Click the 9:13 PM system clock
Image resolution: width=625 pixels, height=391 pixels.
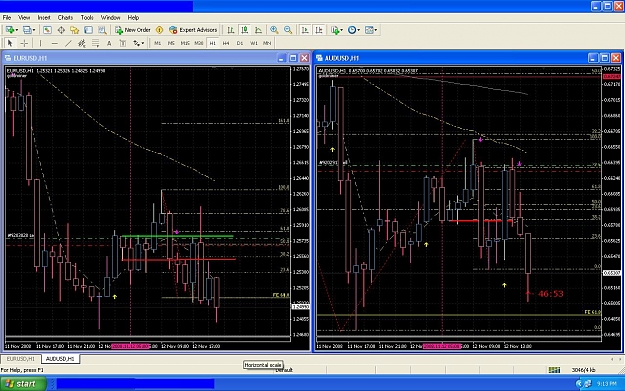(607, 384)
